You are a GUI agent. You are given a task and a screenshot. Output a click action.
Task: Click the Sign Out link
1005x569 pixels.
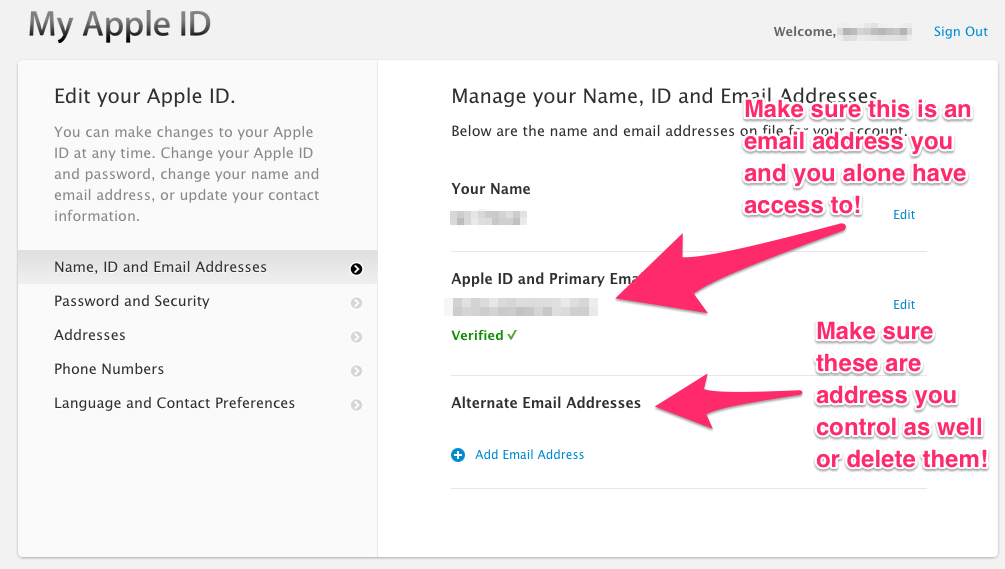(x=960, y=31)
